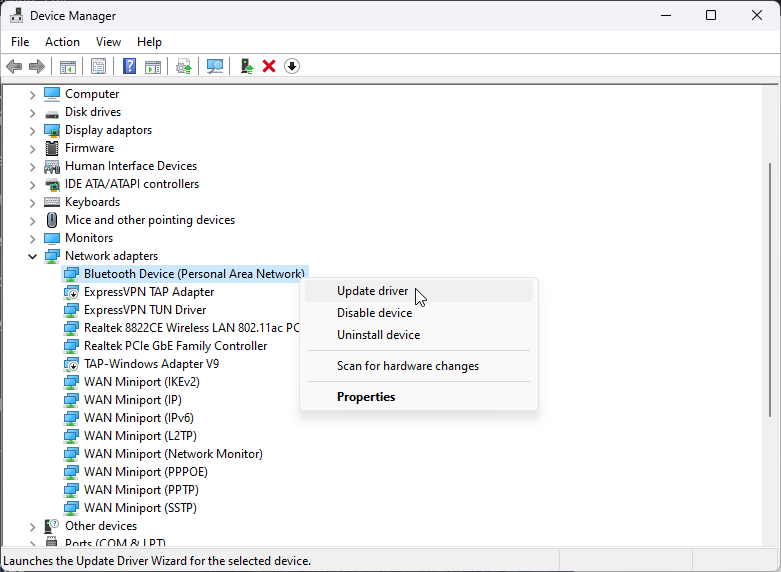The width and height of the screenshot is (781, 572).
Task: Click the update device driver toolbar icon
Action: (x=246, y=66)
